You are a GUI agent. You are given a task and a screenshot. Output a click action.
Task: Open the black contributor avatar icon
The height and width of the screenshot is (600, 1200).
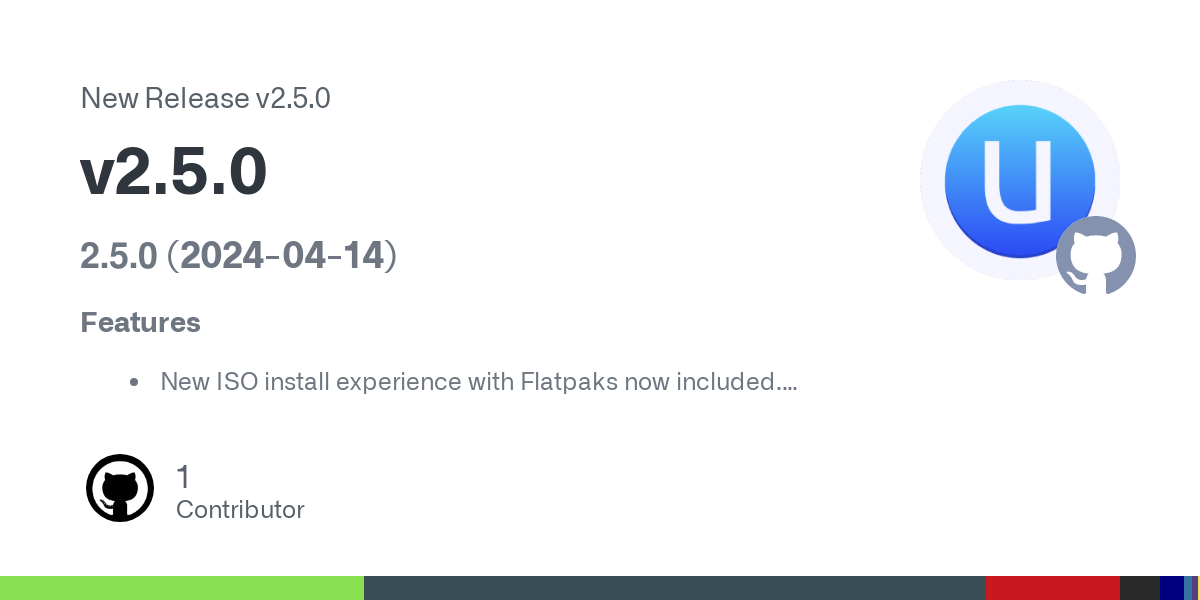[120, 488]
